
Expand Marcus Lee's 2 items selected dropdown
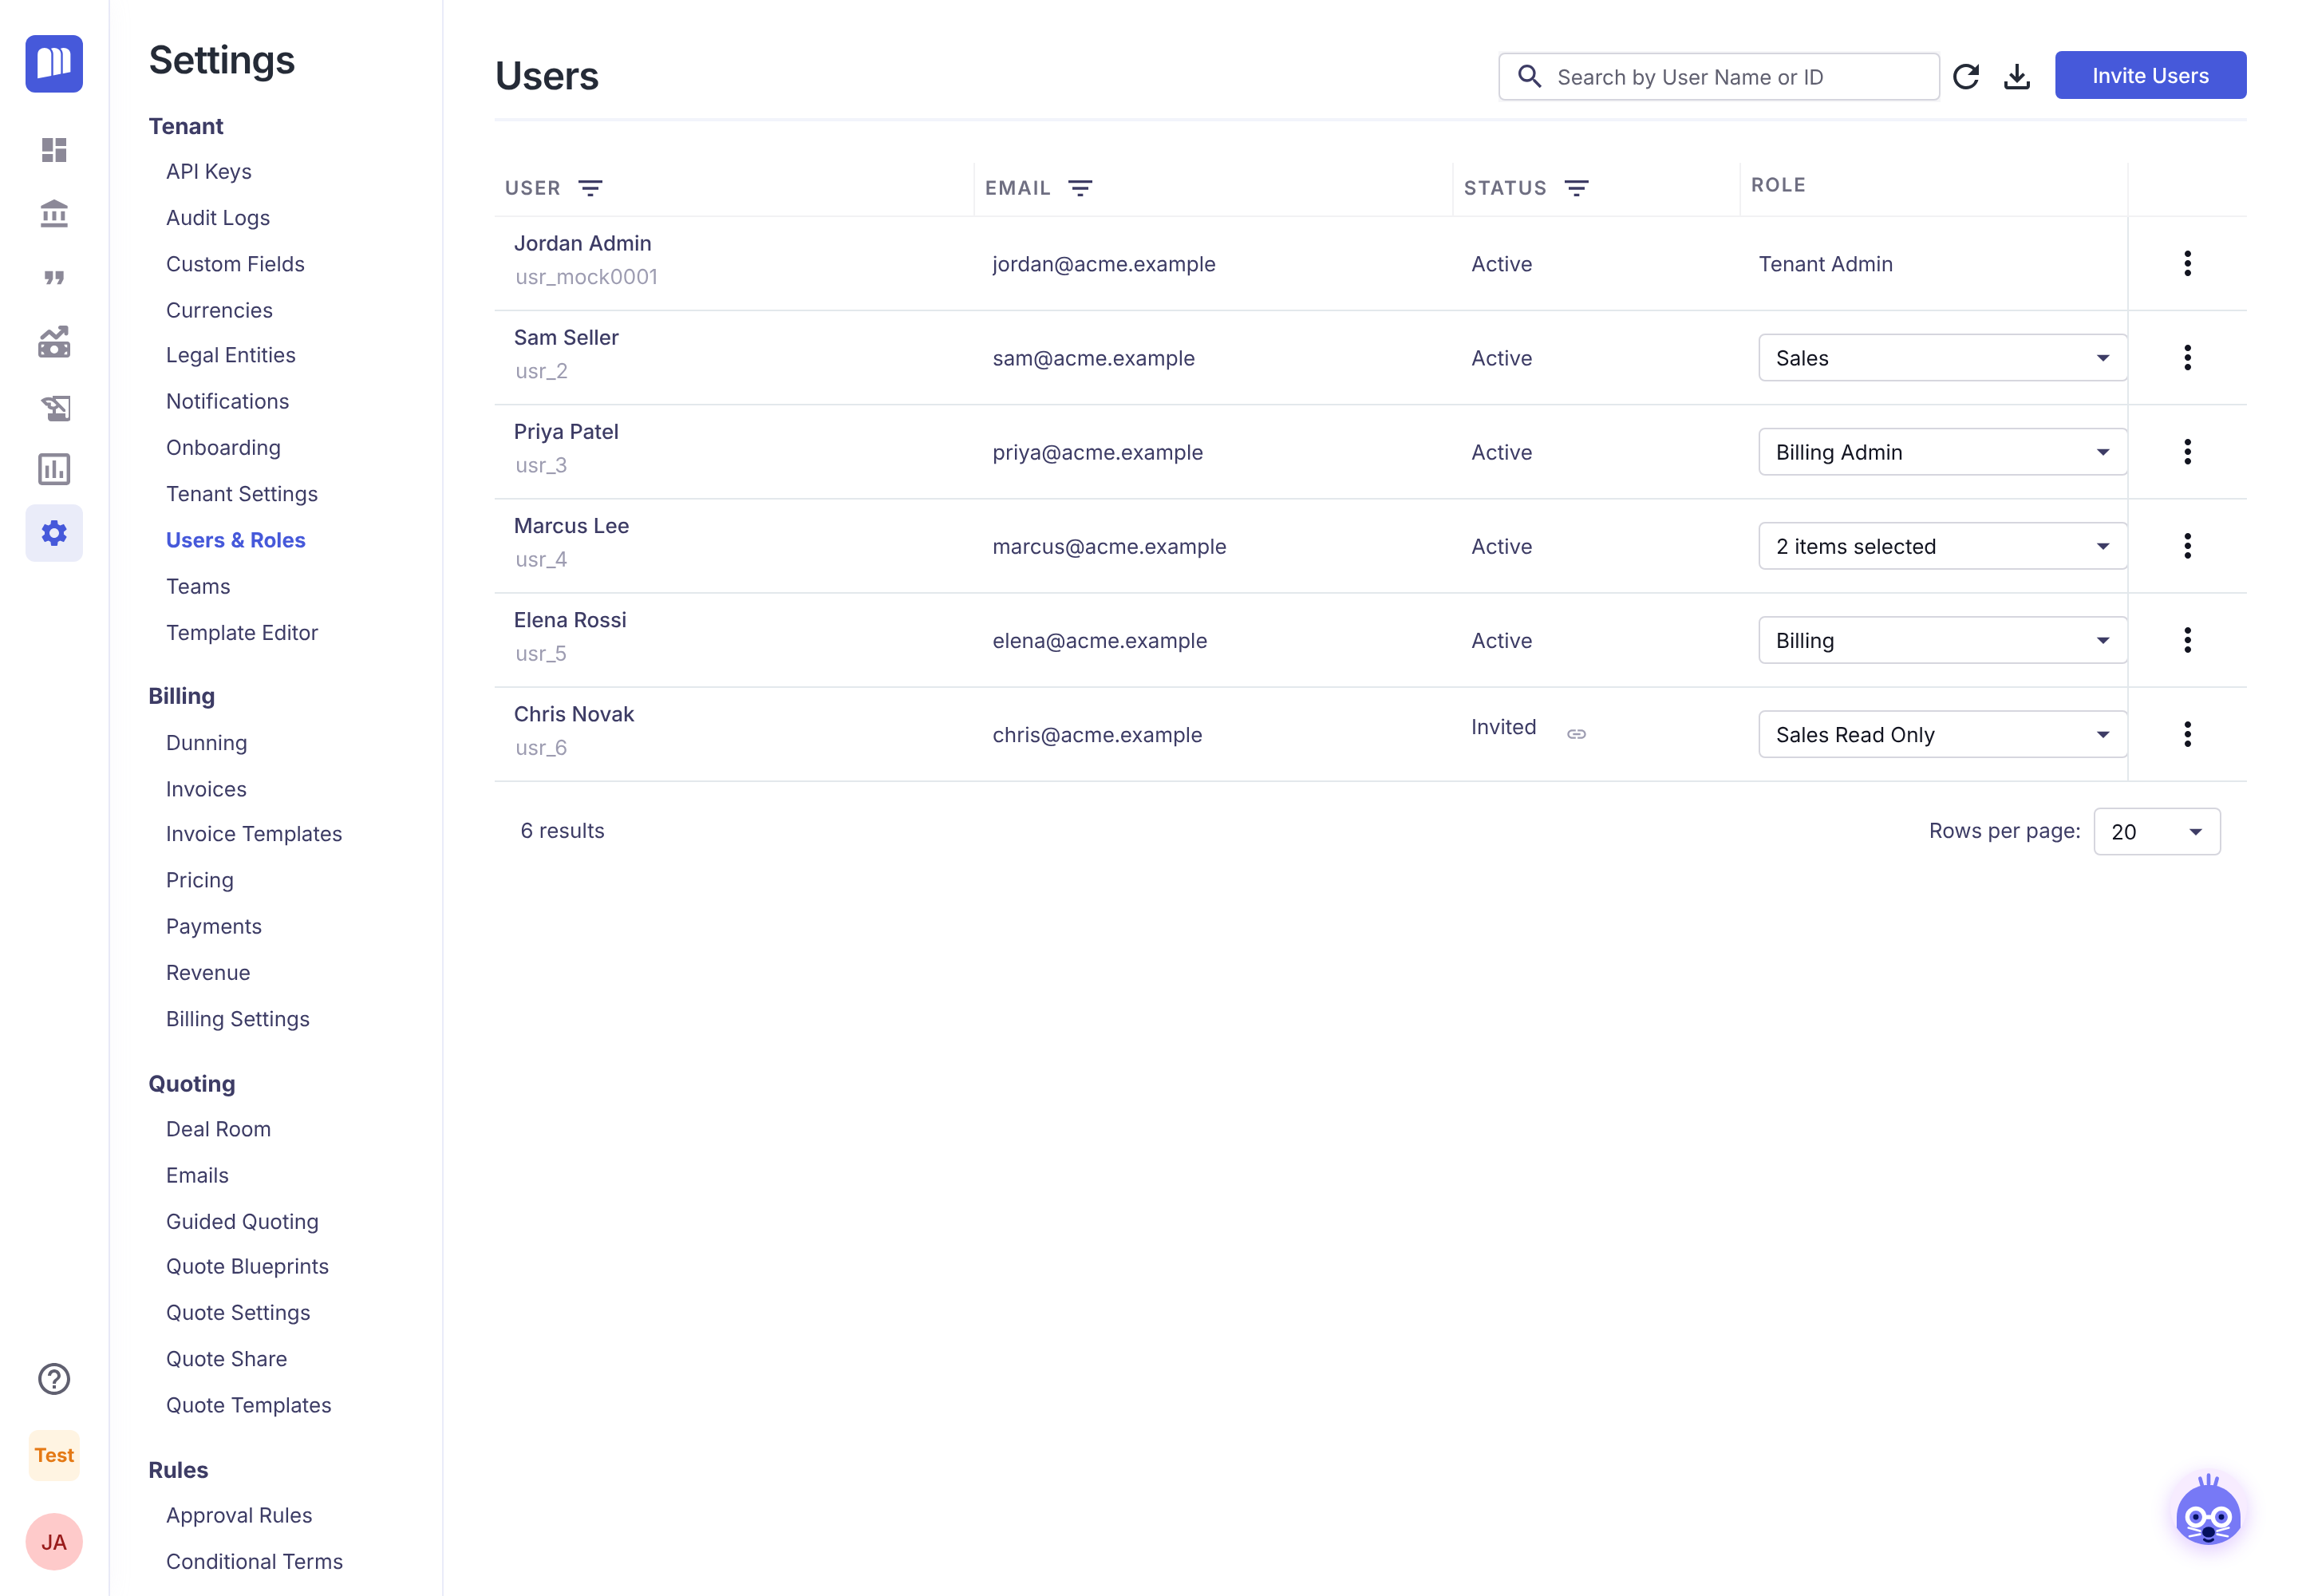click(1942, 546)
